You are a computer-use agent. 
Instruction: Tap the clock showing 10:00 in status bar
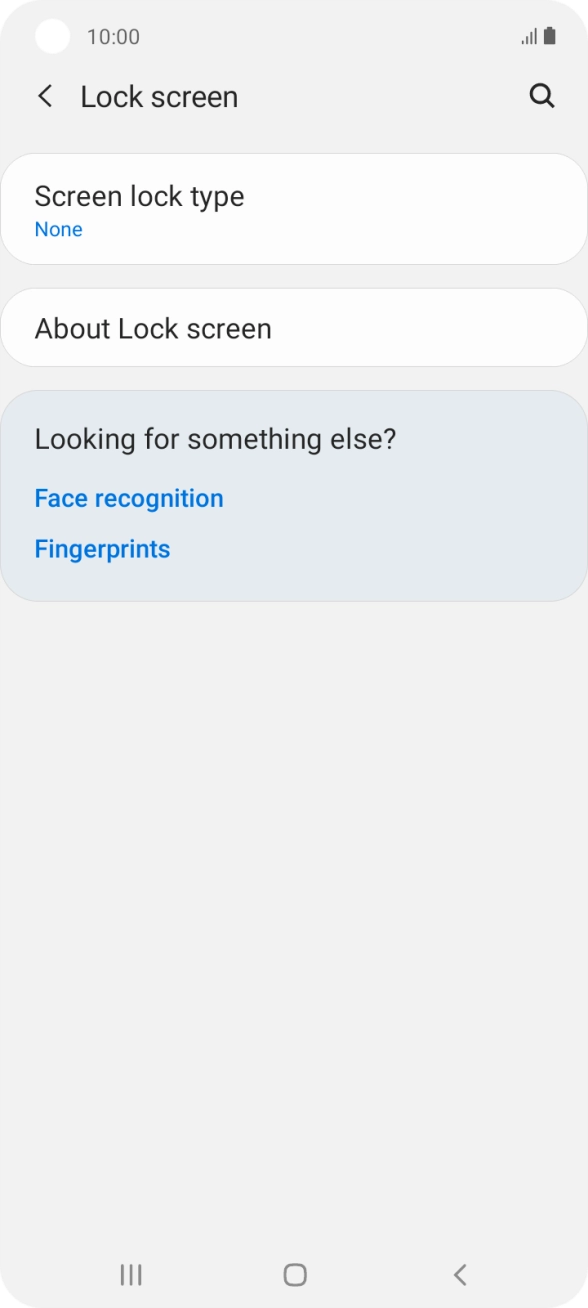113,36
